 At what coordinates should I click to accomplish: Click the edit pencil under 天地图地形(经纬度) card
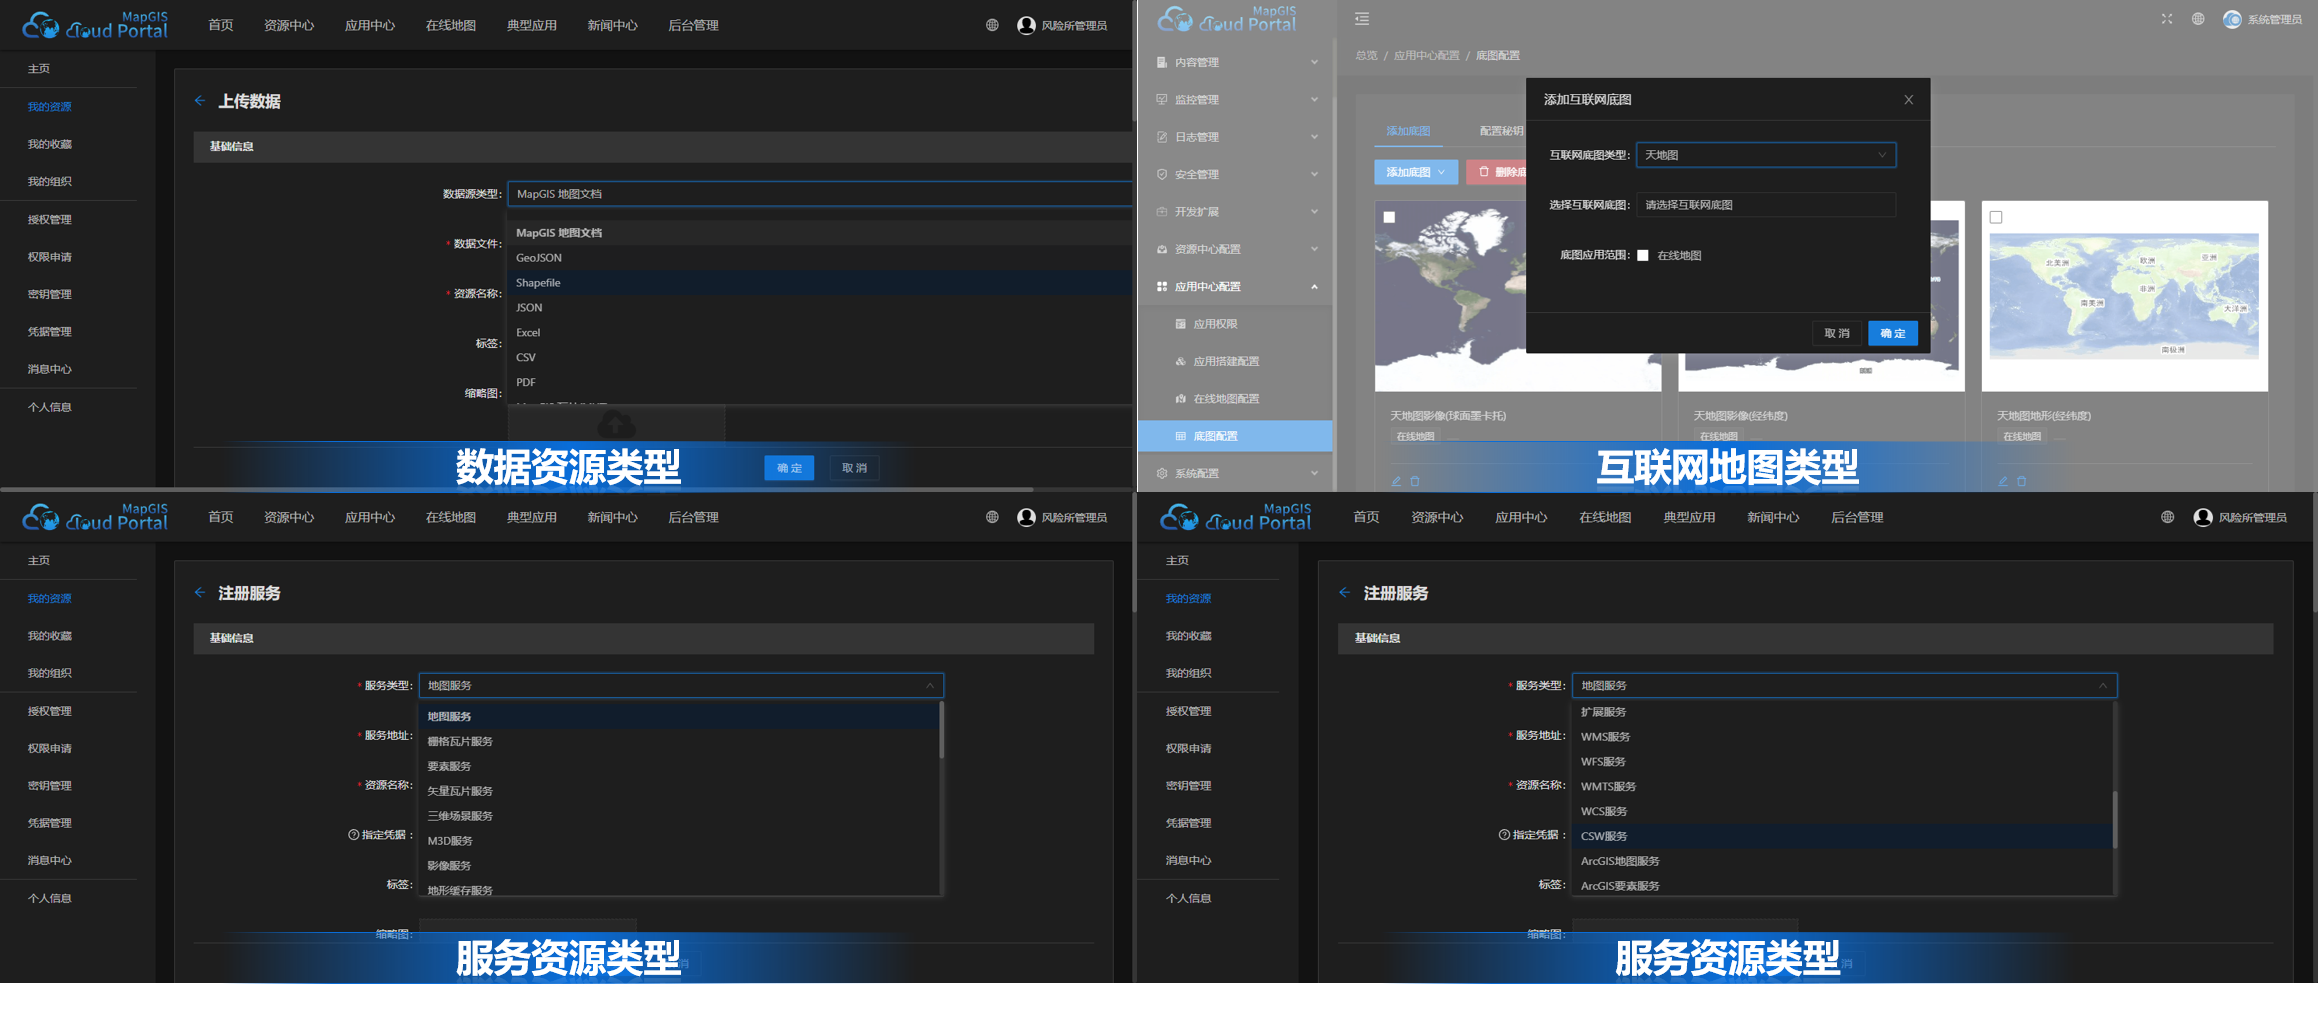click(x=2003, y=481)
